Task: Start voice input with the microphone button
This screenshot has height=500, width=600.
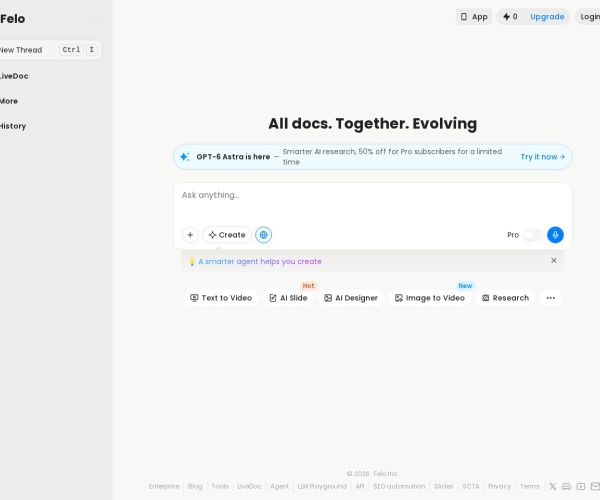Action: tap(555, 235)
